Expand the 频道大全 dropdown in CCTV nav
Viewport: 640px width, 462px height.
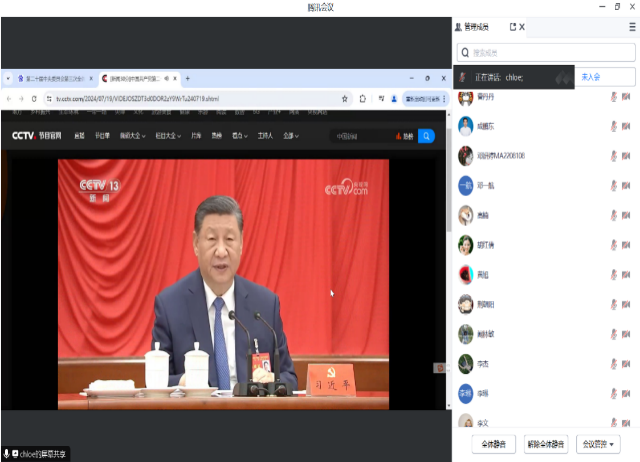pyautogui.click(x=133, y=136)
